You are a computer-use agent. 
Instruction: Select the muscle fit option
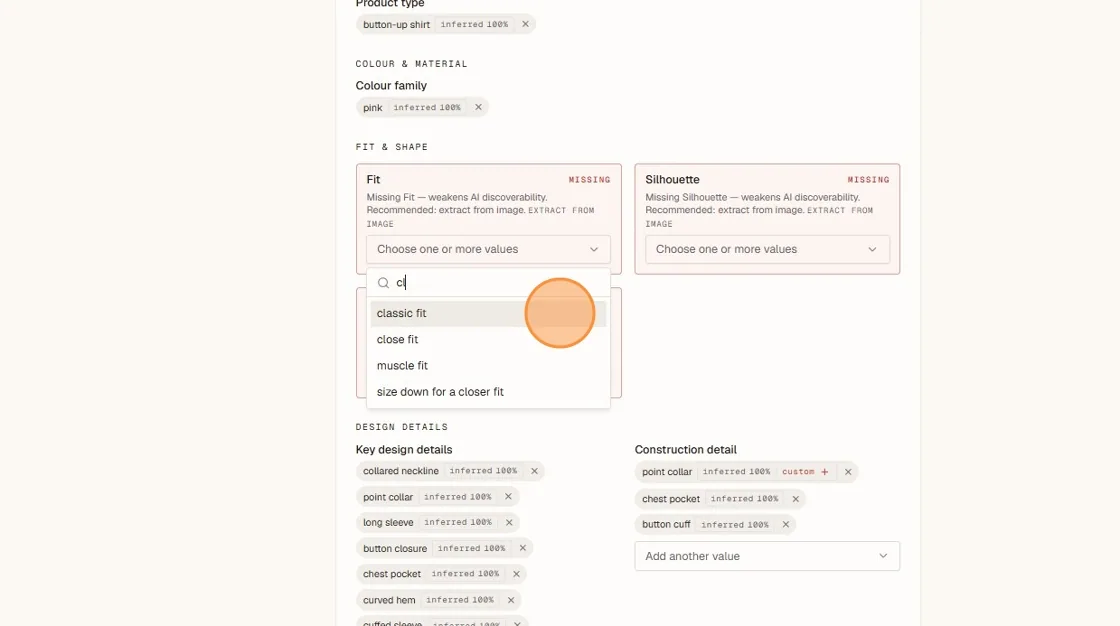pyautogui.click(x=488, y=365)
